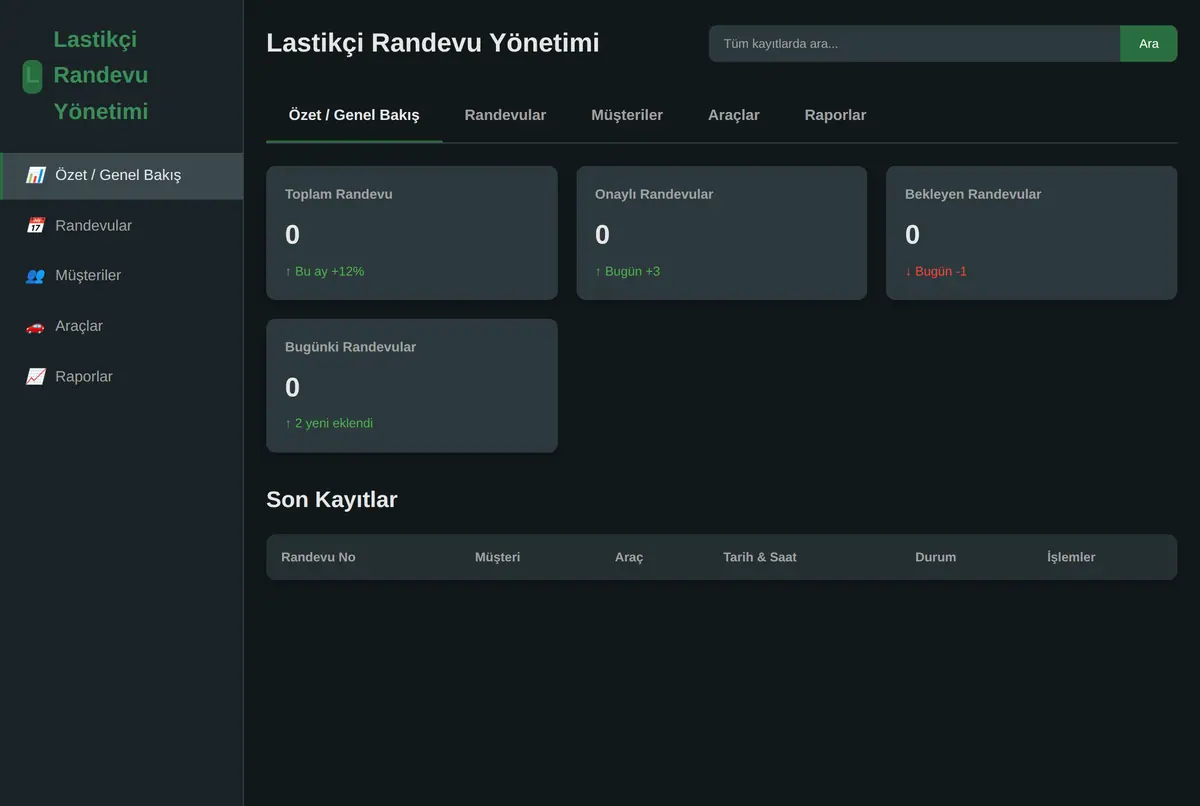Screen dimensions: 1200x806
Task: Select the Bekleyen Randevular stat card
Action: click(x=1032, y=233)
